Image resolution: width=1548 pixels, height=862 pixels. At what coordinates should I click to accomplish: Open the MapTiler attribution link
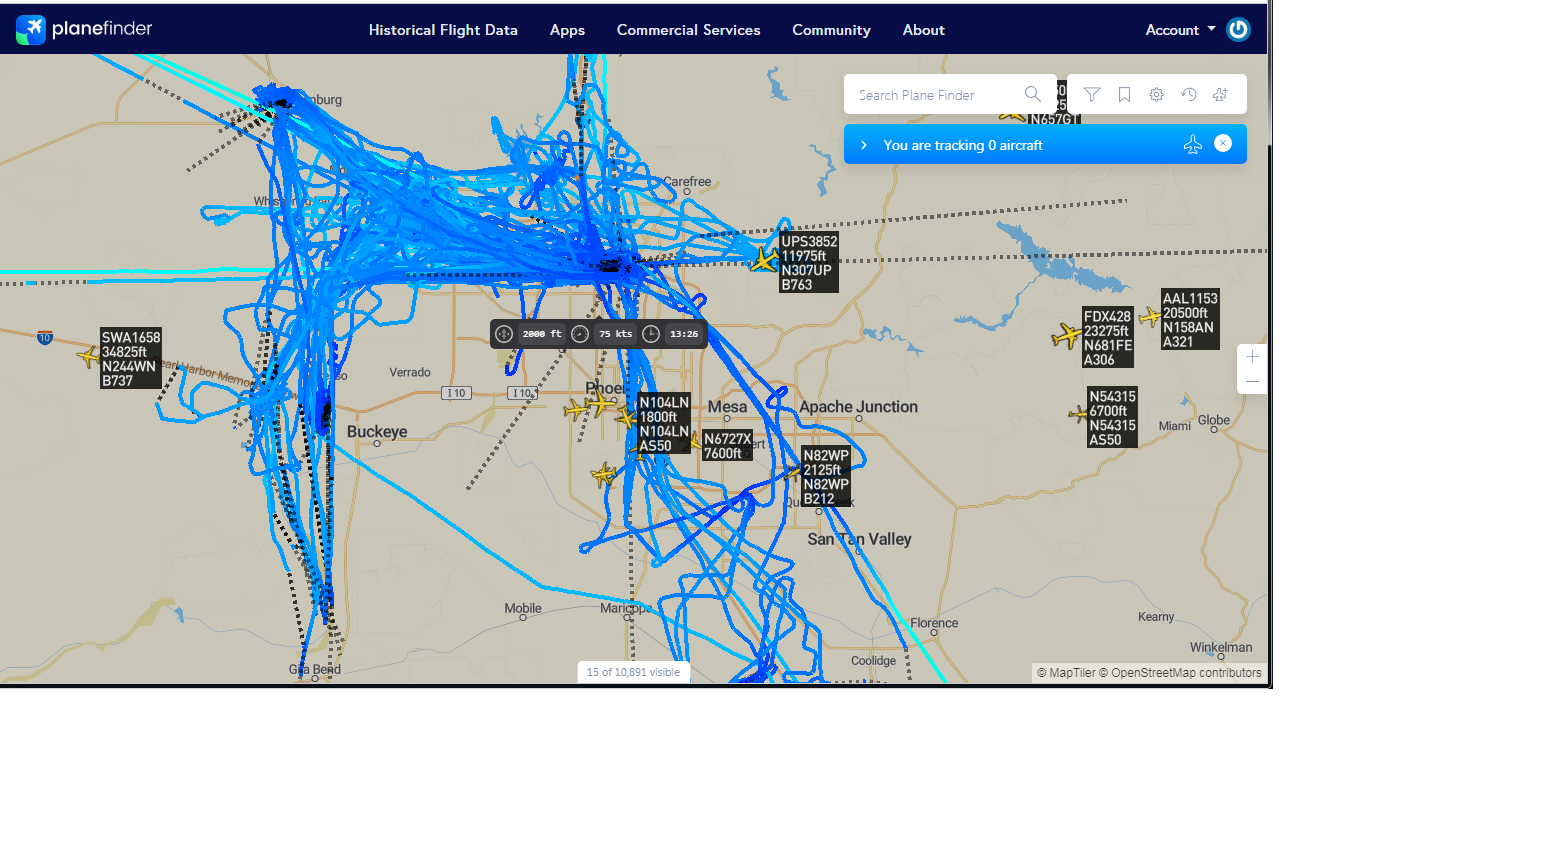pyautogui.click(x=1066, y=673)
